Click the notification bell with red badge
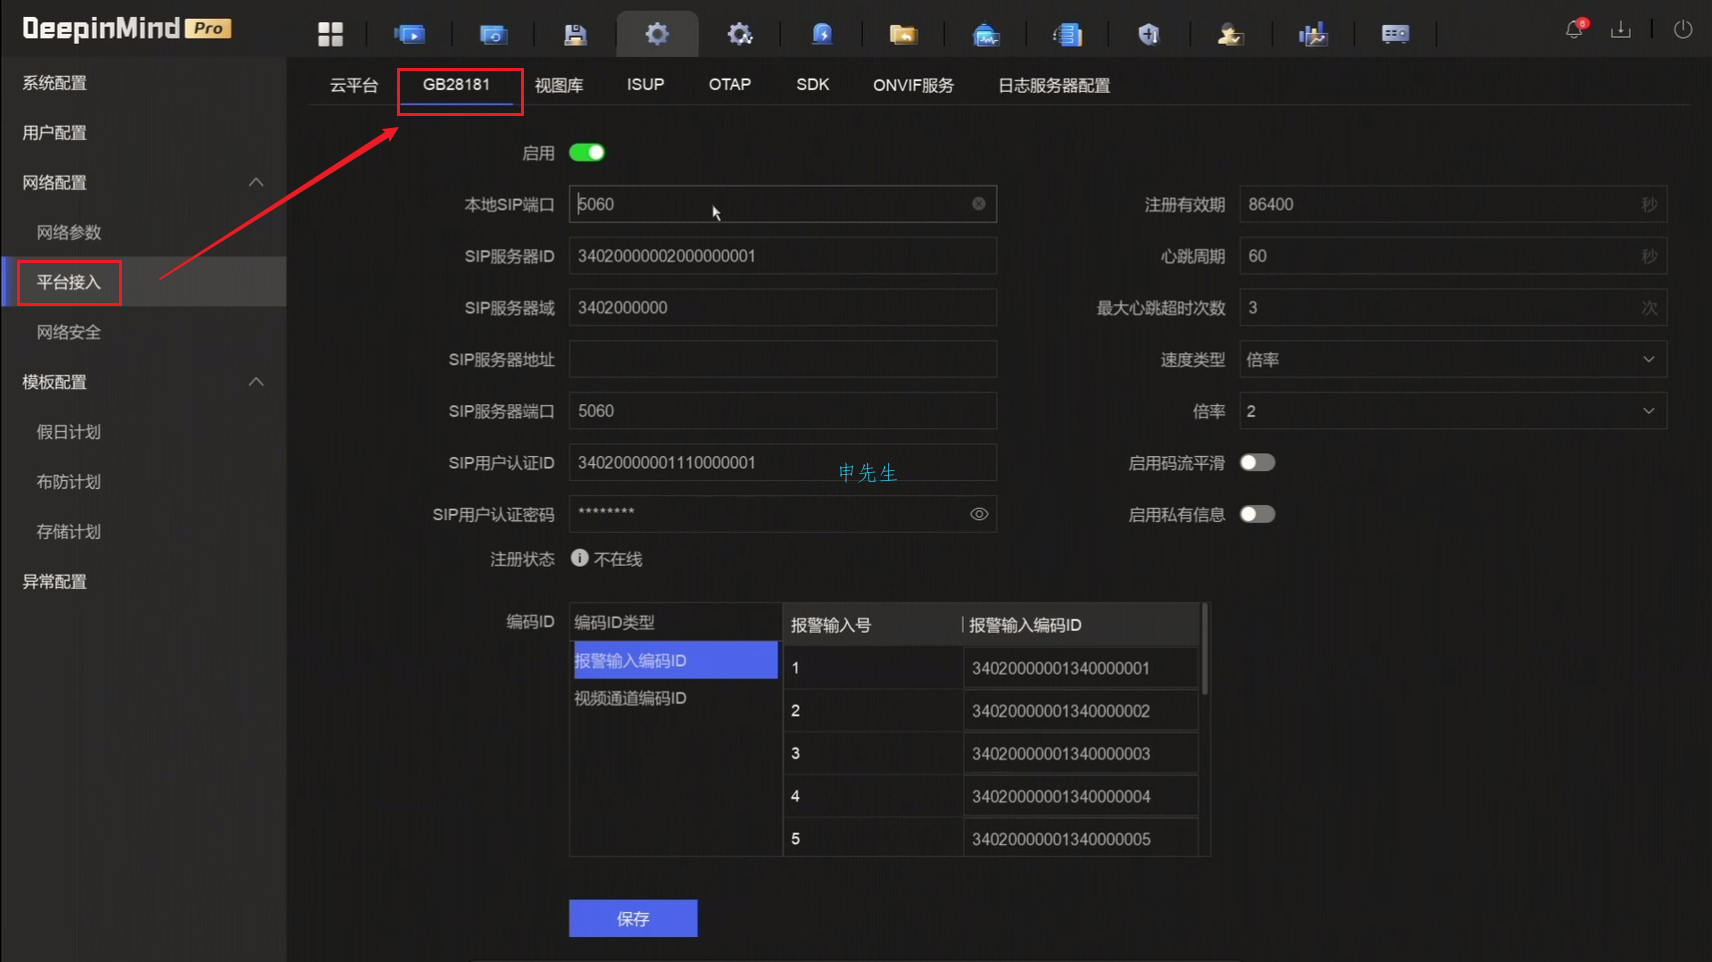 pos(1574,29)
